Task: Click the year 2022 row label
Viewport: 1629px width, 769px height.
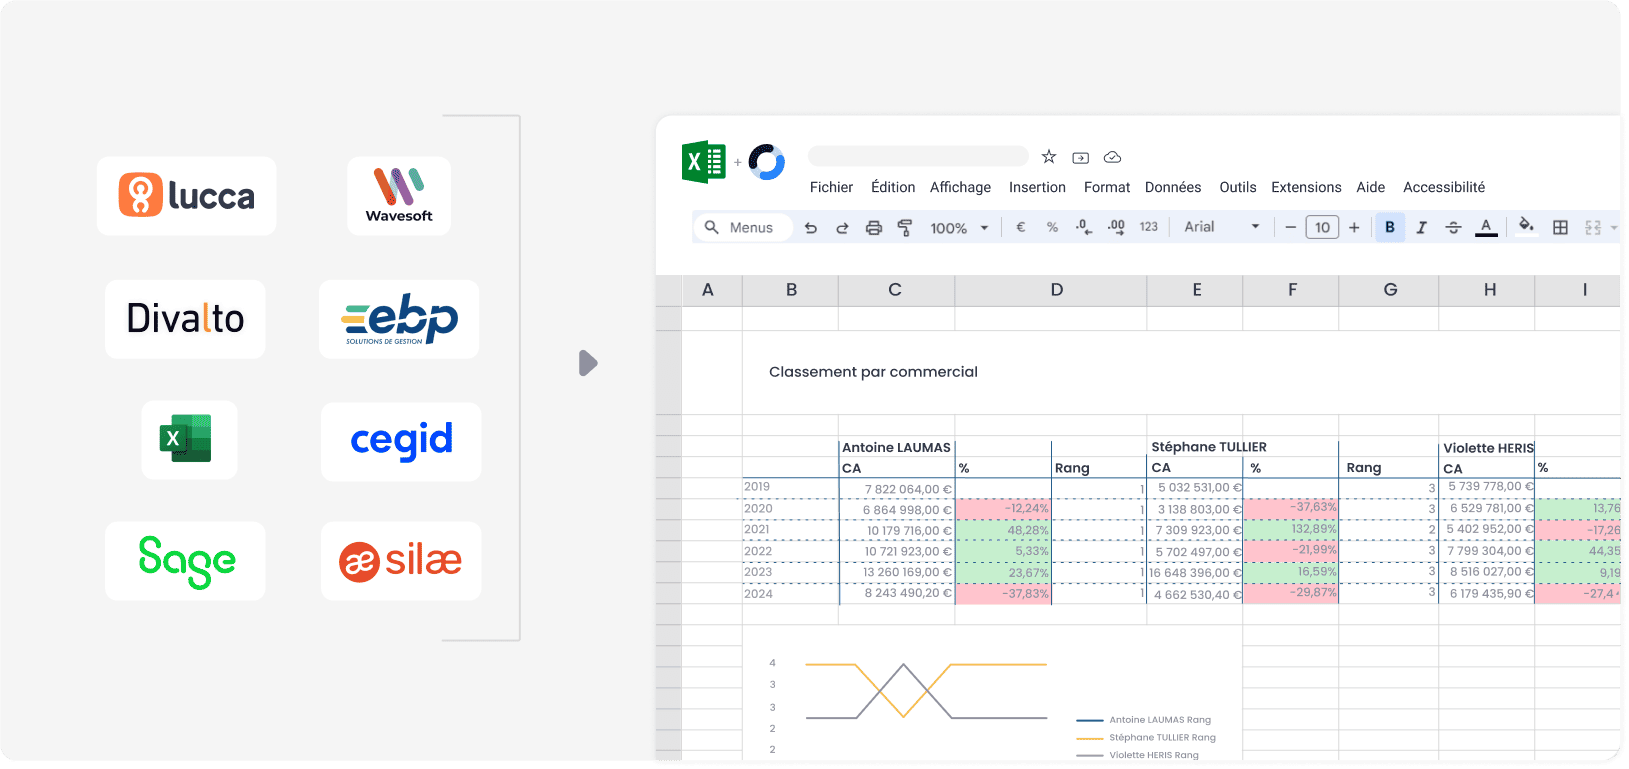Action: [758, 551]
